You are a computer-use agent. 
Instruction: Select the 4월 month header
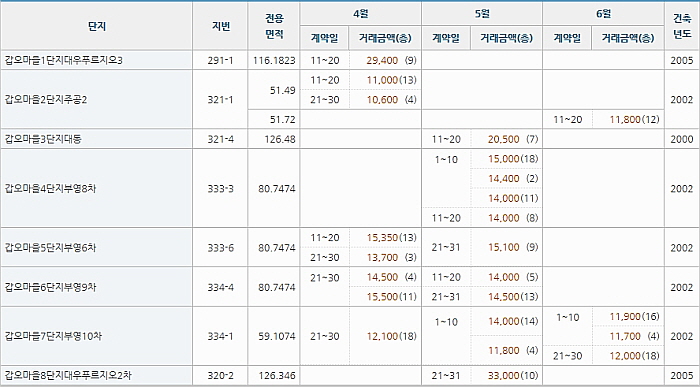(x=361, y=14)
